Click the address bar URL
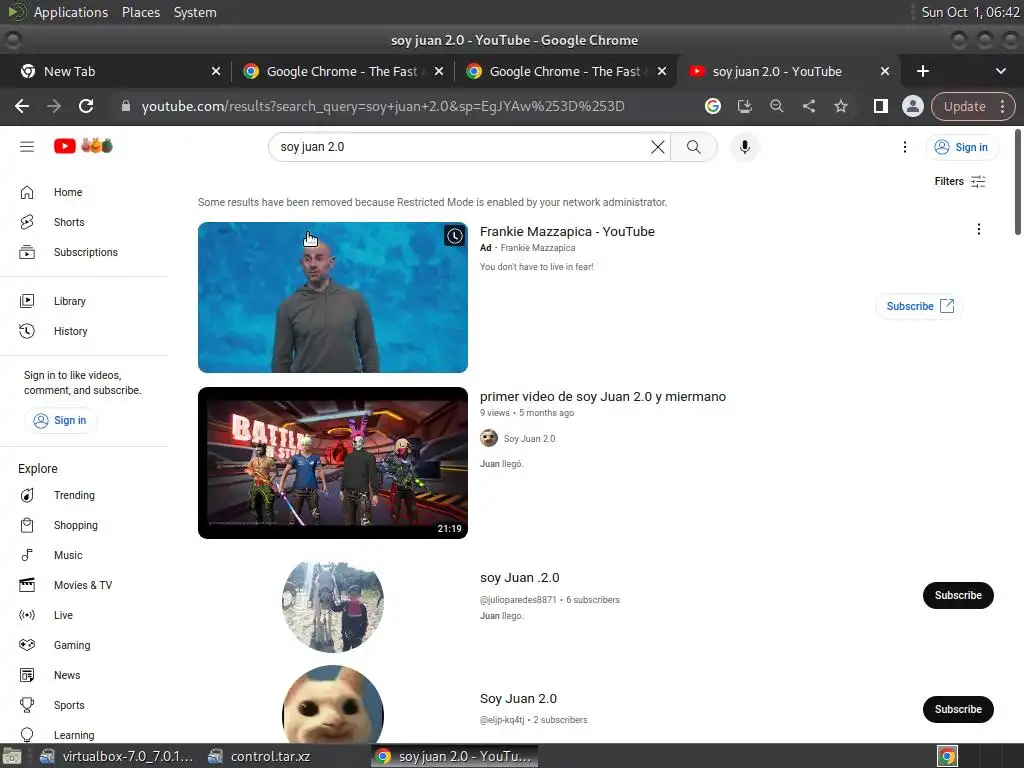The image size is (1024, 768). click(x=383, y=106)
